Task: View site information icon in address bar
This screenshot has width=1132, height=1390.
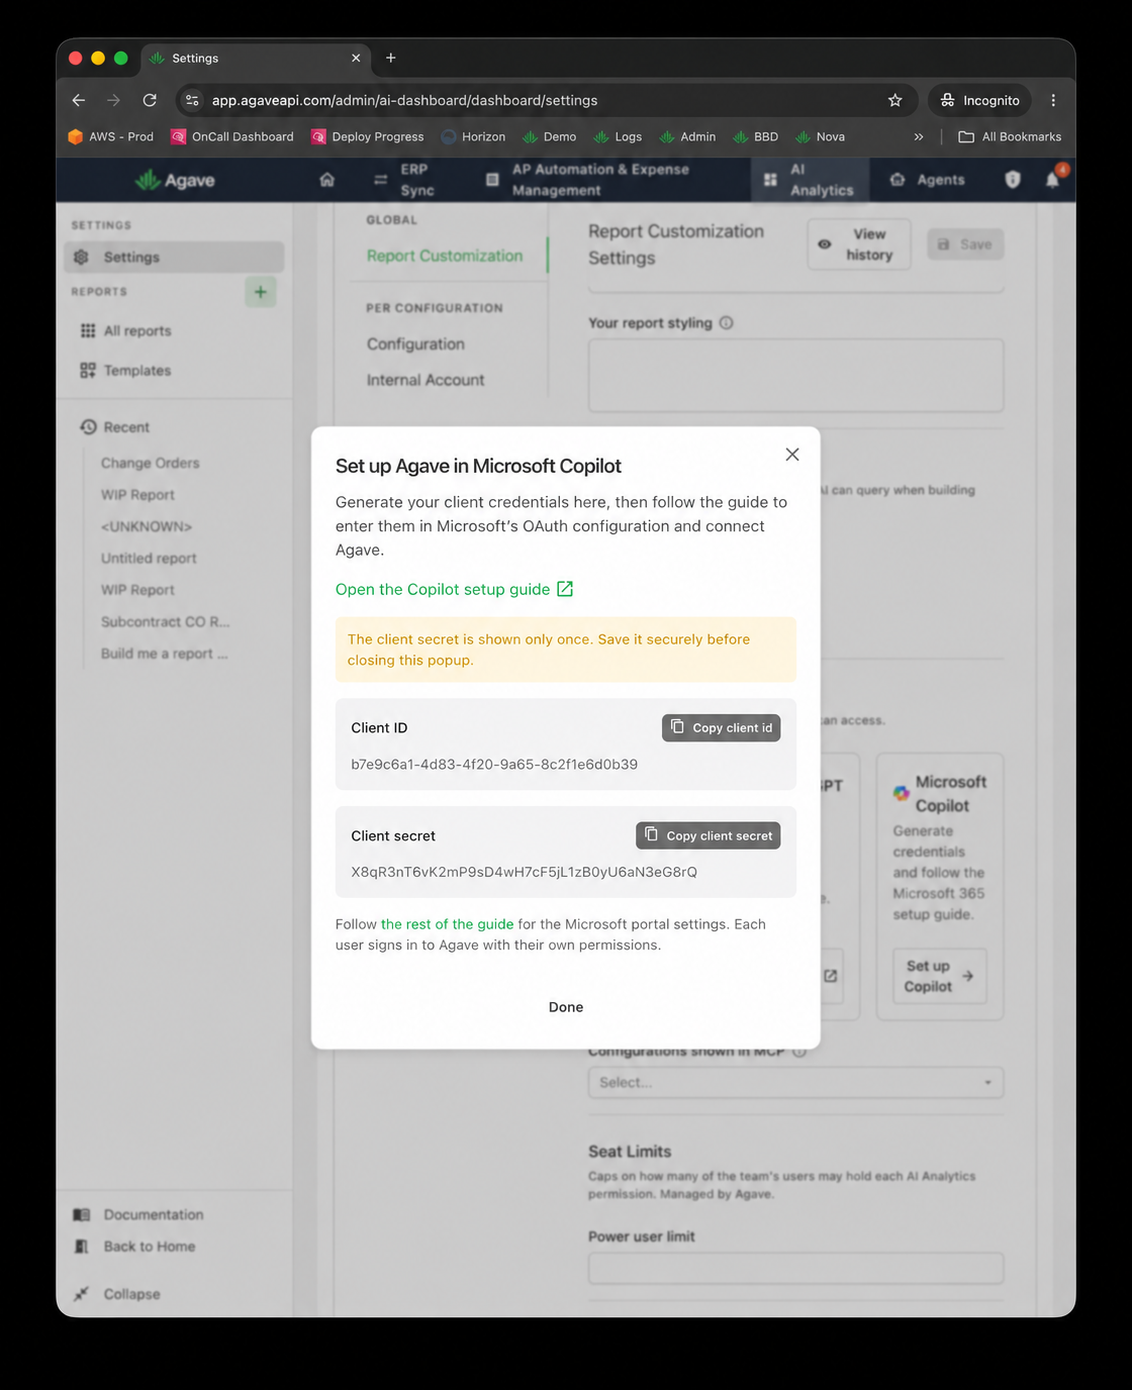Action: [x=193, y=100]
